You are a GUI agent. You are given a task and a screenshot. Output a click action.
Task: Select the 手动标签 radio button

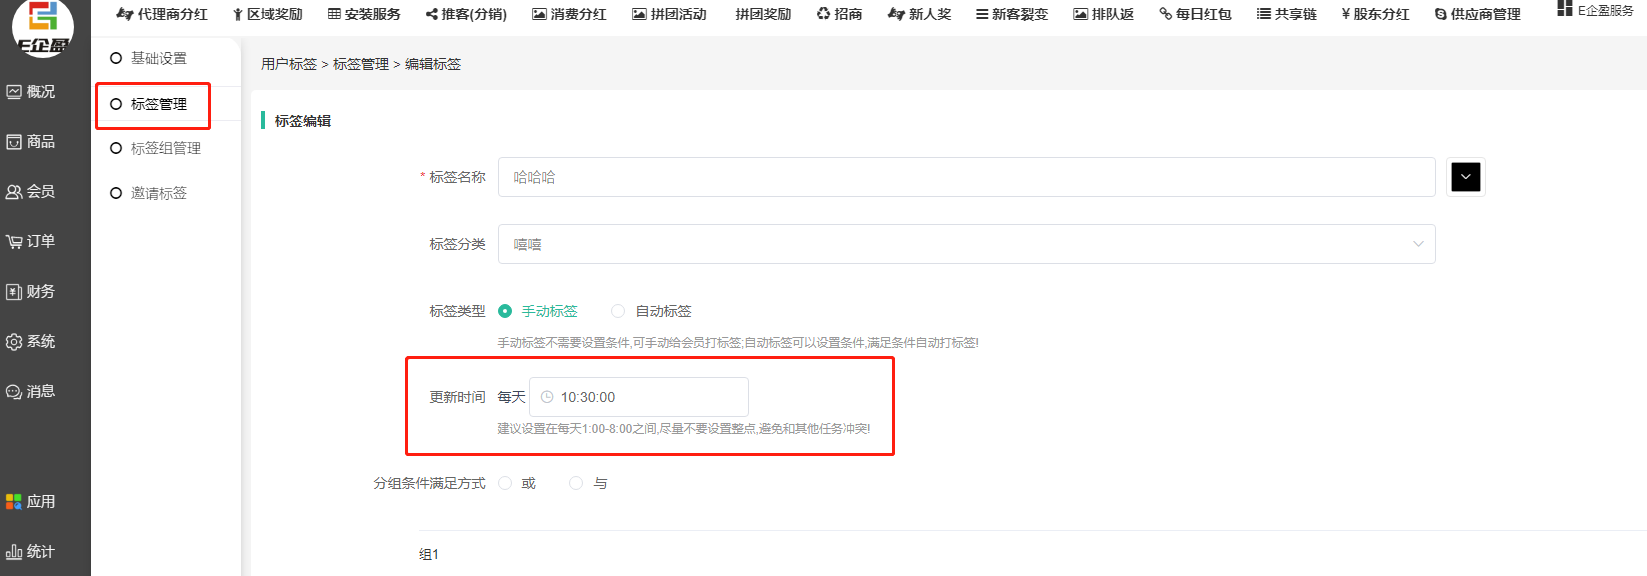coord(505,311)
